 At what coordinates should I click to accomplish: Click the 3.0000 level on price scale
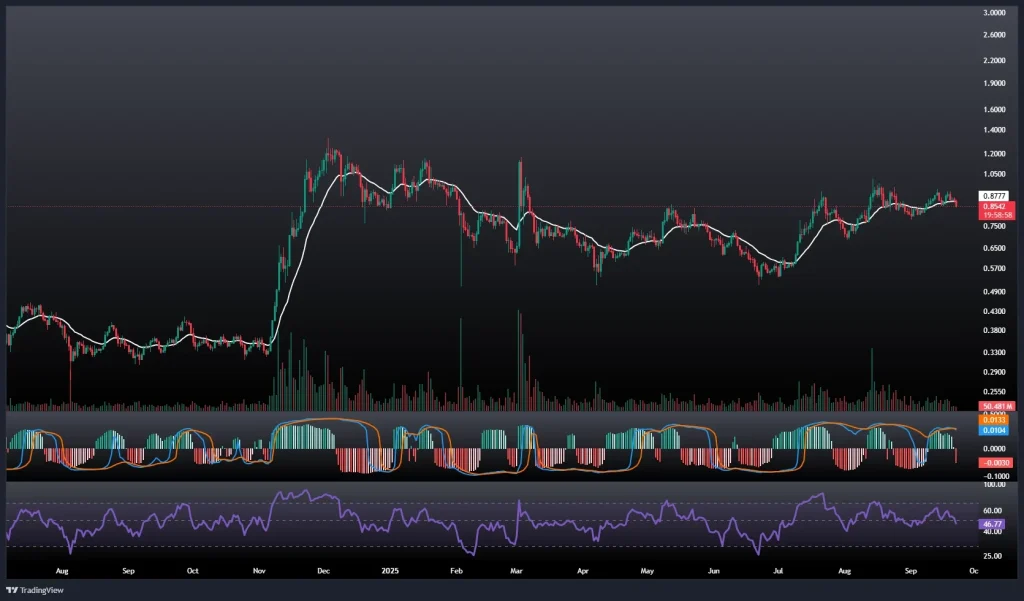(x=996, y=13)
